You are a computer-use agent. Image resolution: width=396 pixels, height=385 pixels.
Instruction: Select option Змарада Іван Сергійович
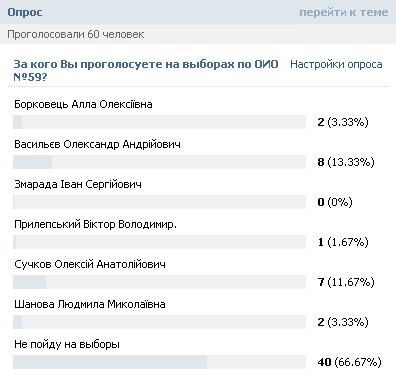tap(78, 184)
